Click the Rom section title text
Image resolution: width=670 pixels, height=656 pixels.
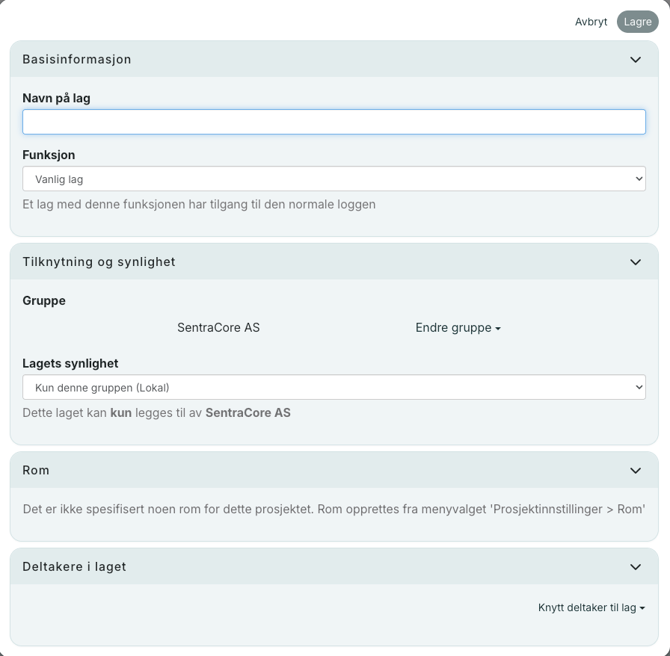click(x=36, y=471)
